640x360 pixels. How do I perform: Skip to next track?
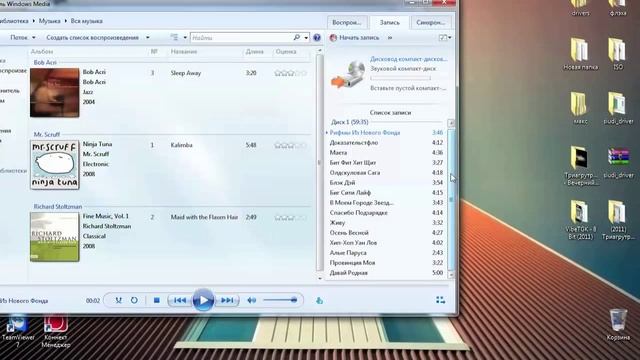[227, 300]
